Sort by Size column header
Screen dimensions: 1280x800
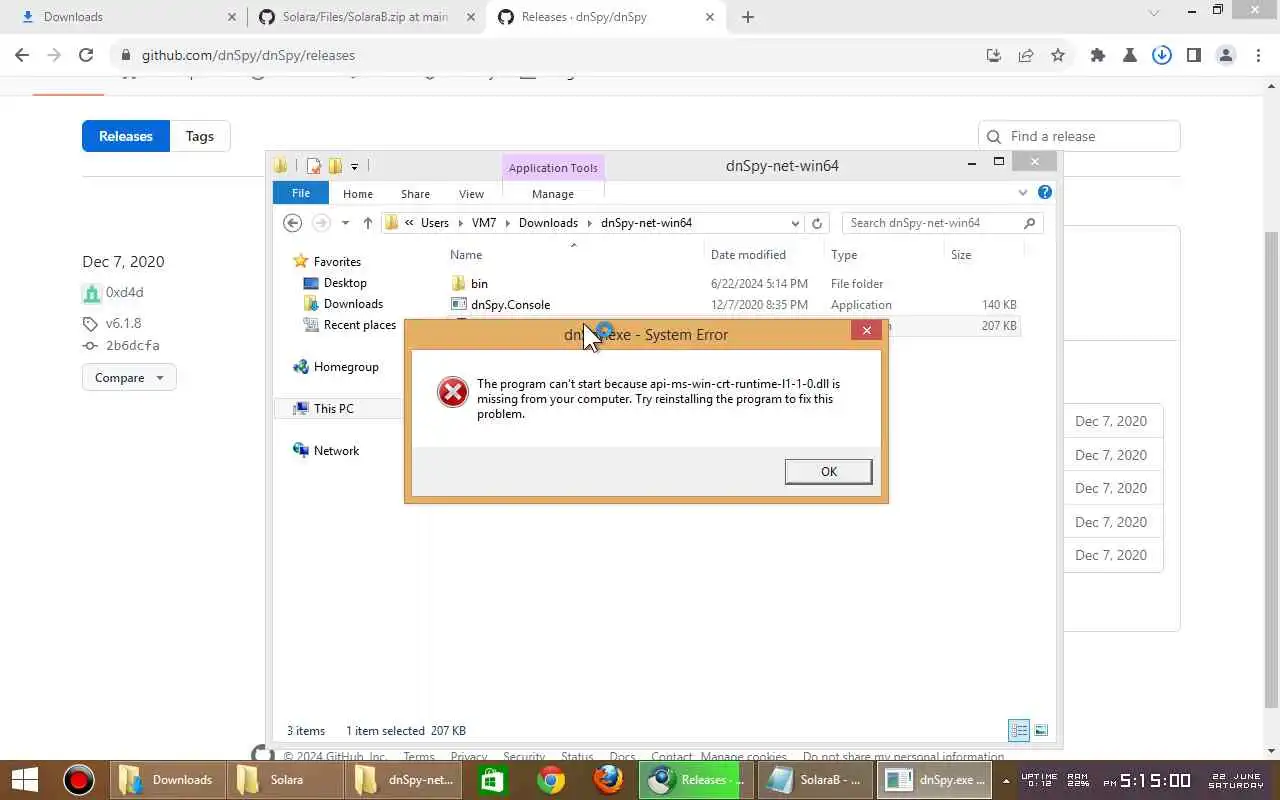pos(961,255)
